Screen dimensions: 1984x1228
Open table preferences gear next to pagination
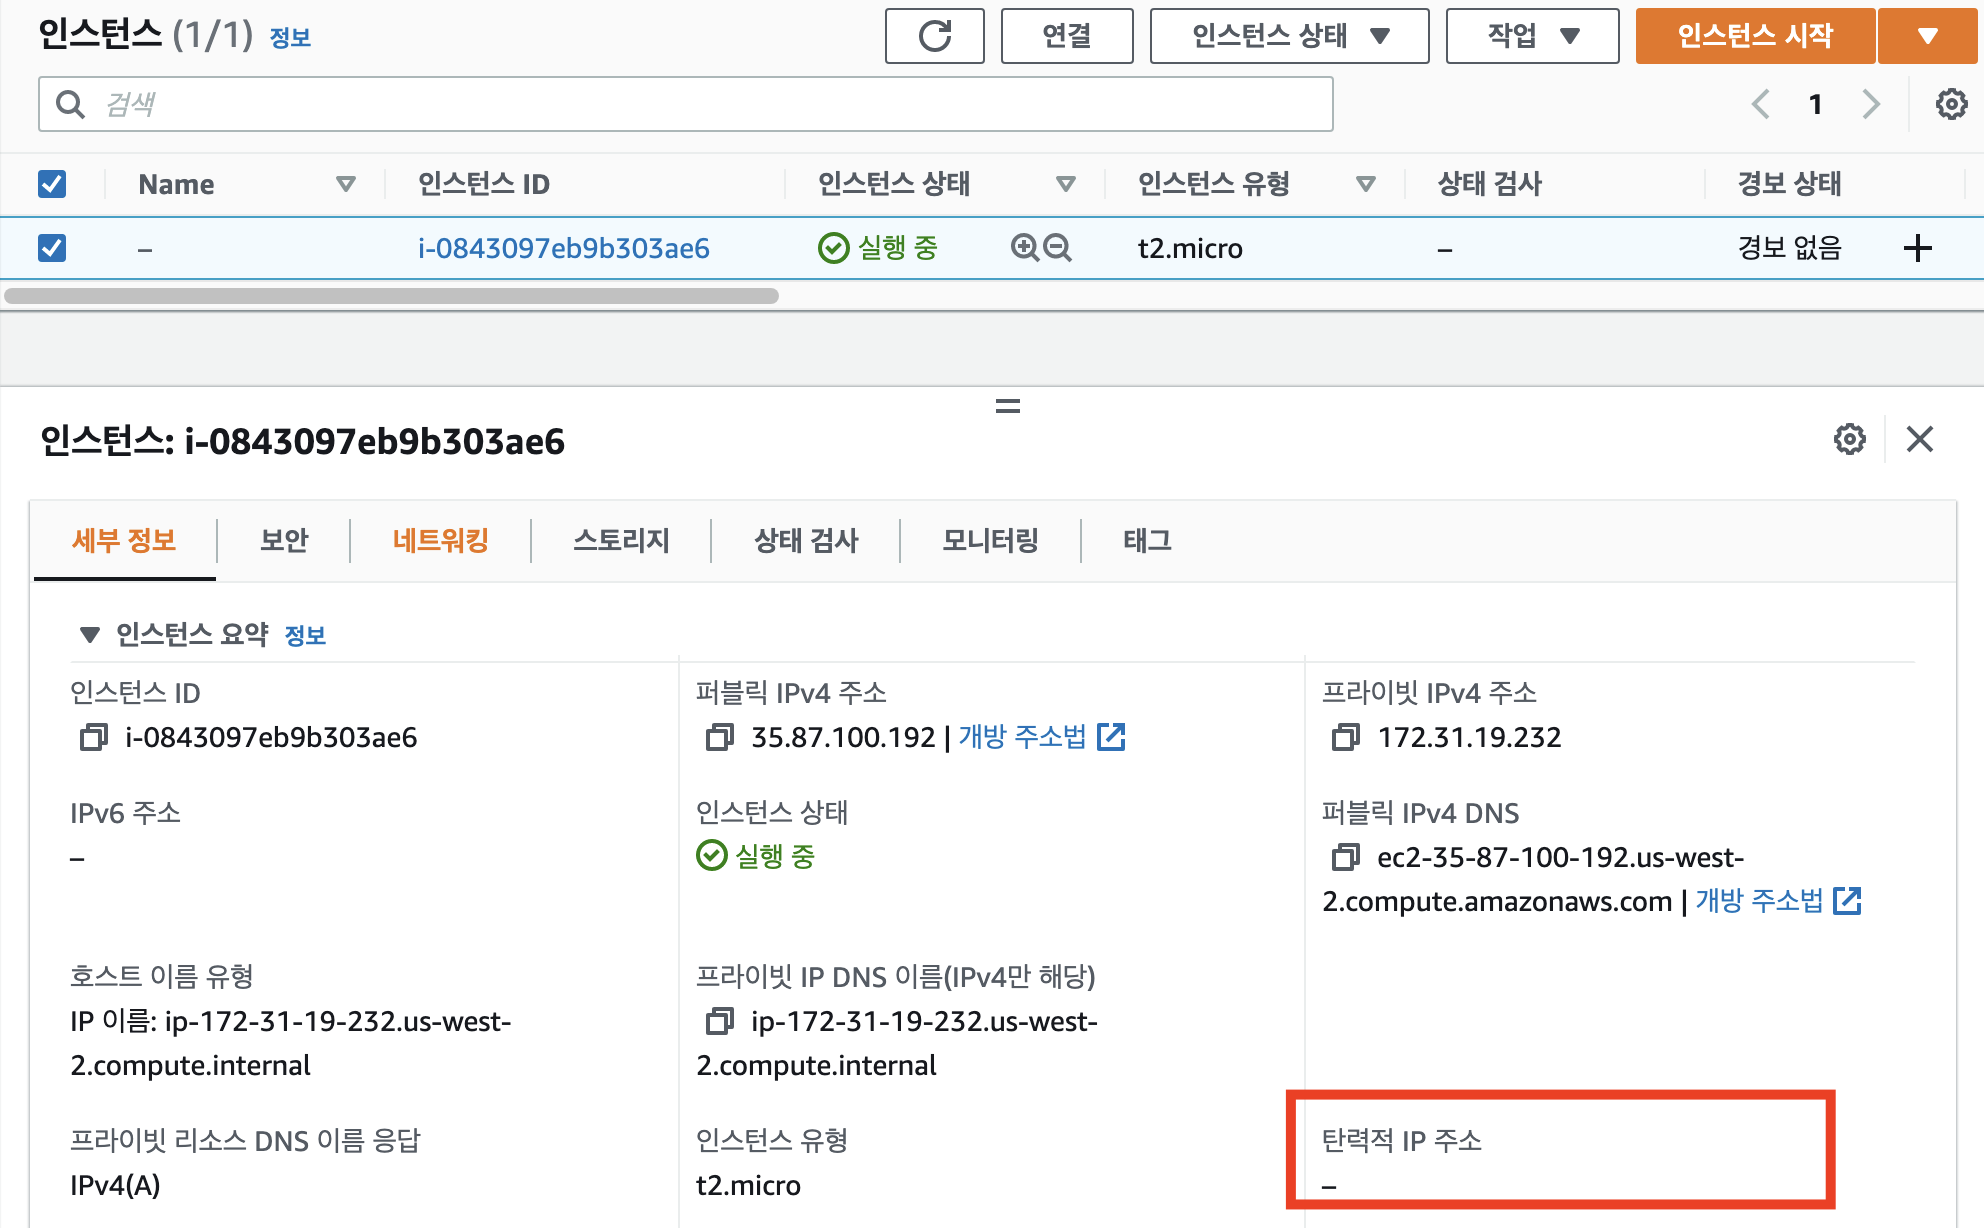1951,104
